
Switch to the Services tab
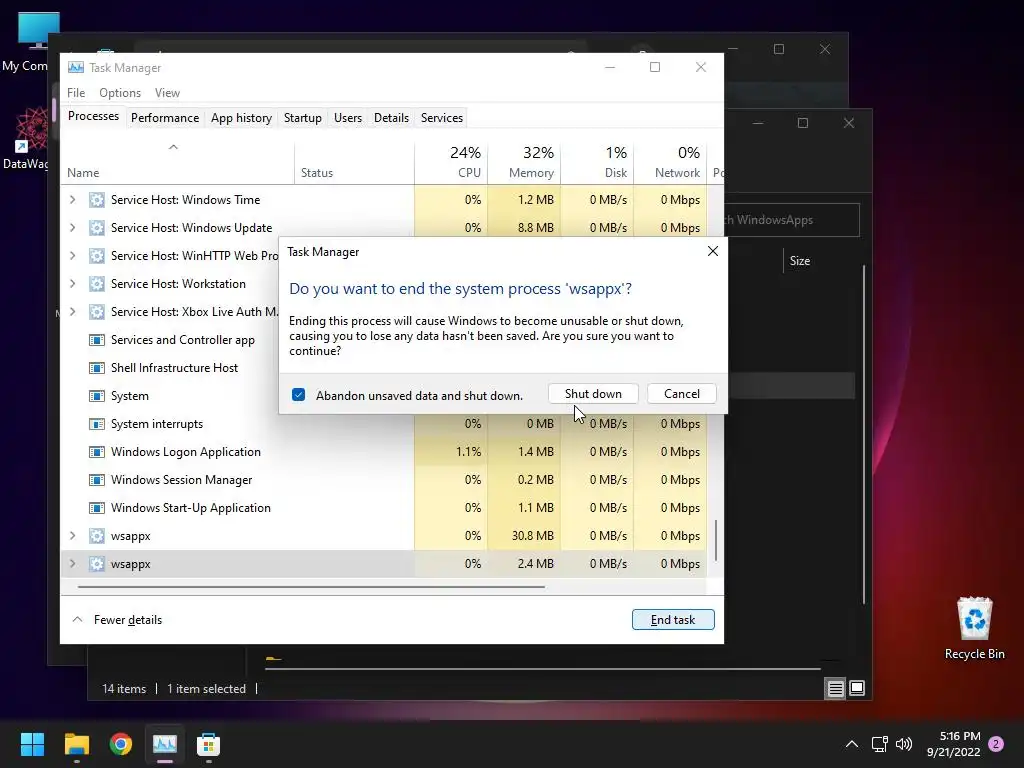441,118
